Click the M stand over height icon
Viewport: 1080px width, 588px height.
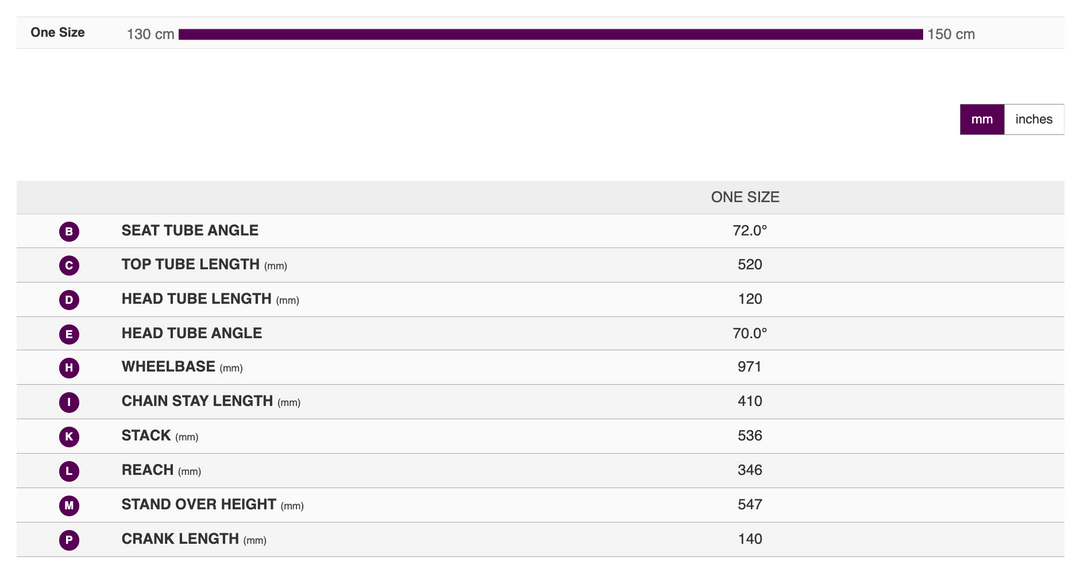(69, 505)
